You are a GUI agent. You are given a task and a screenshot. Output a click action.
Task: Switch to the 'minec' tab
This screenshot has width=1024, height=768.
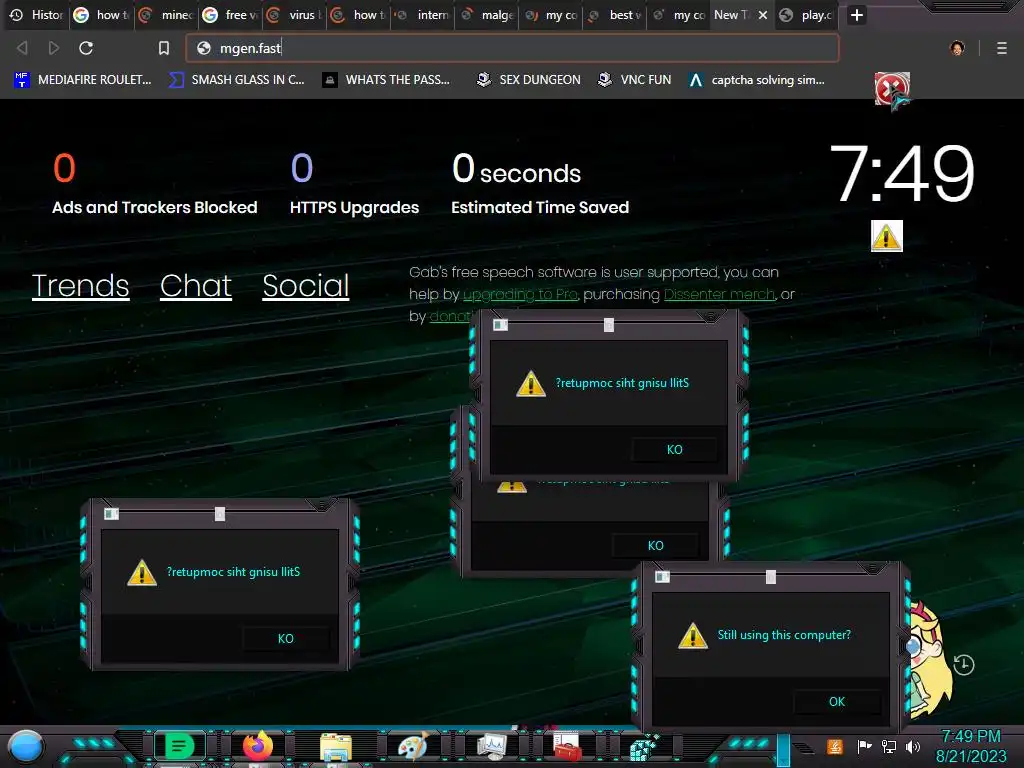167,14
